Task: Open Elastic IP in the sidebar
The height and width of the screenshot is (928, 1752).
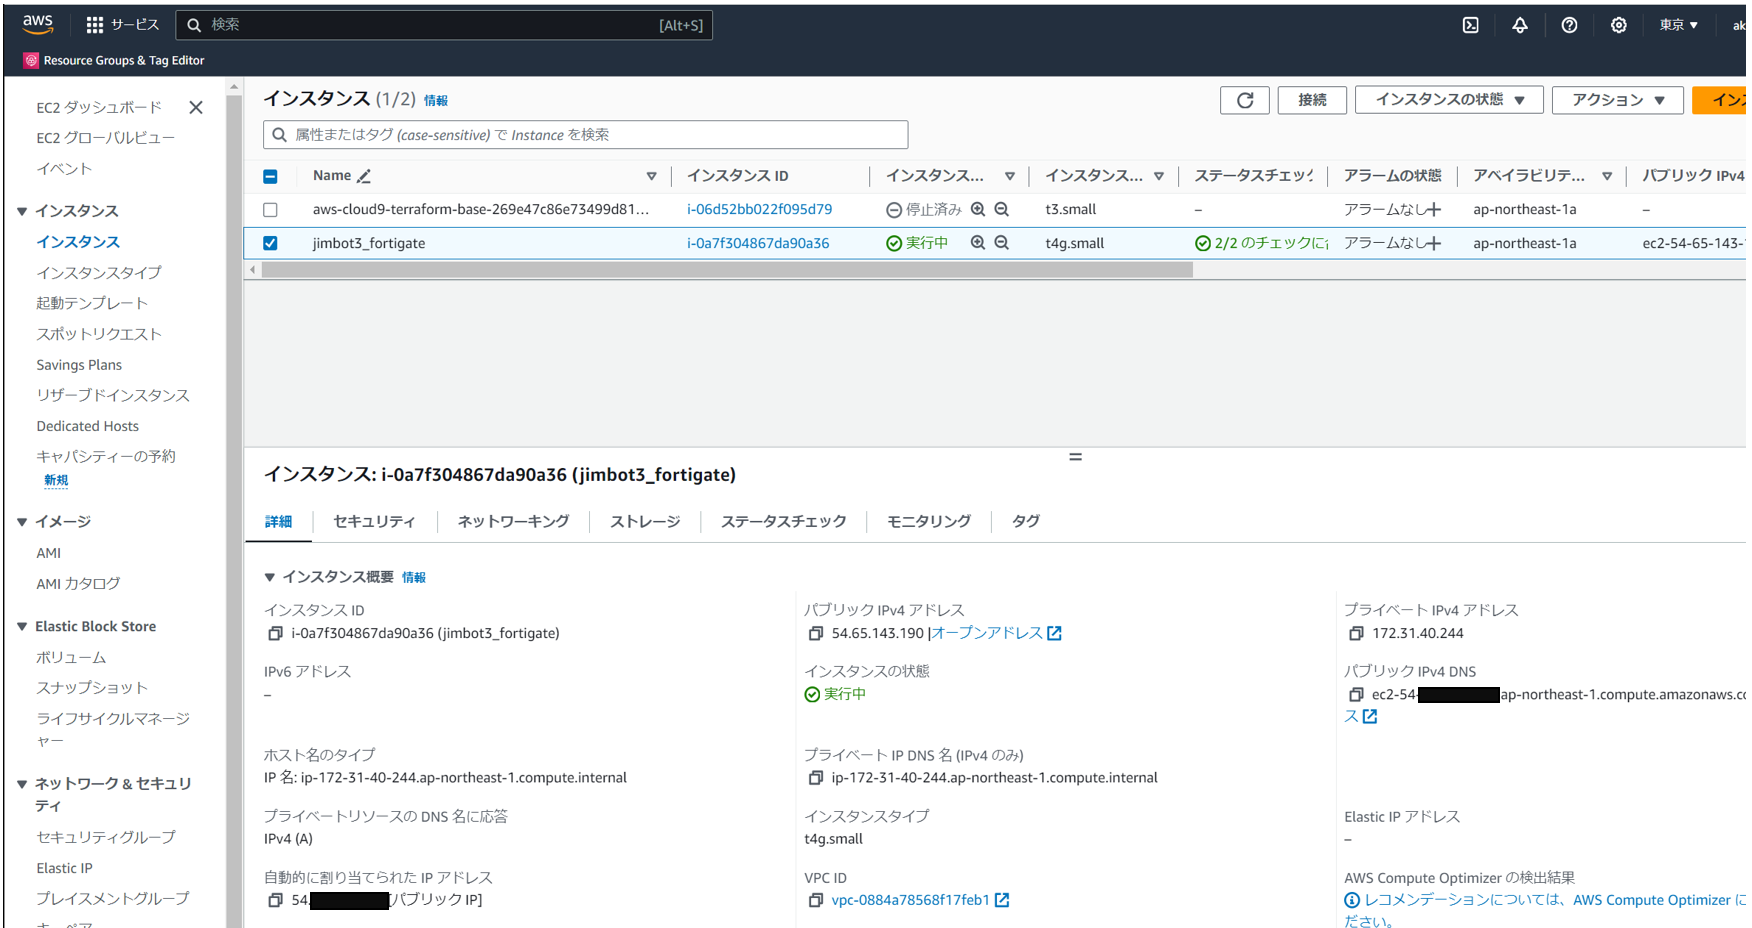Action: click(64, 868)
